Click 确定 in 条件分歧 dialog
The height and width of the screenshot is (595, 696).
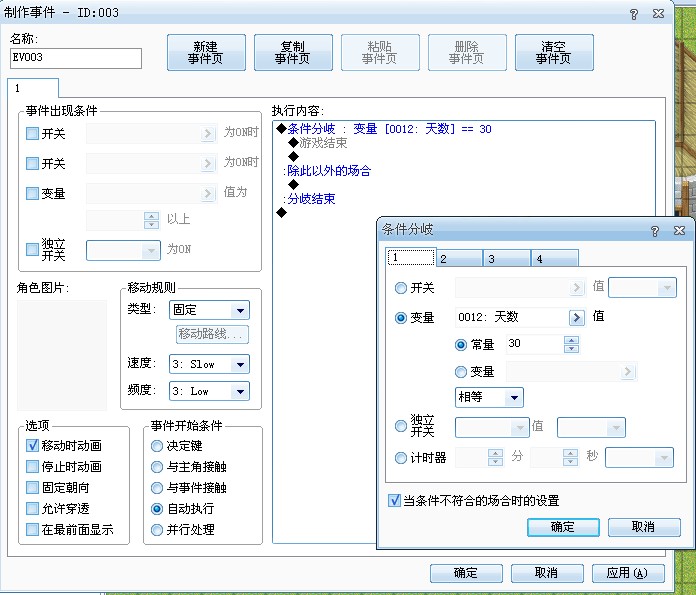pyautogui.click(x=563, y=527)
